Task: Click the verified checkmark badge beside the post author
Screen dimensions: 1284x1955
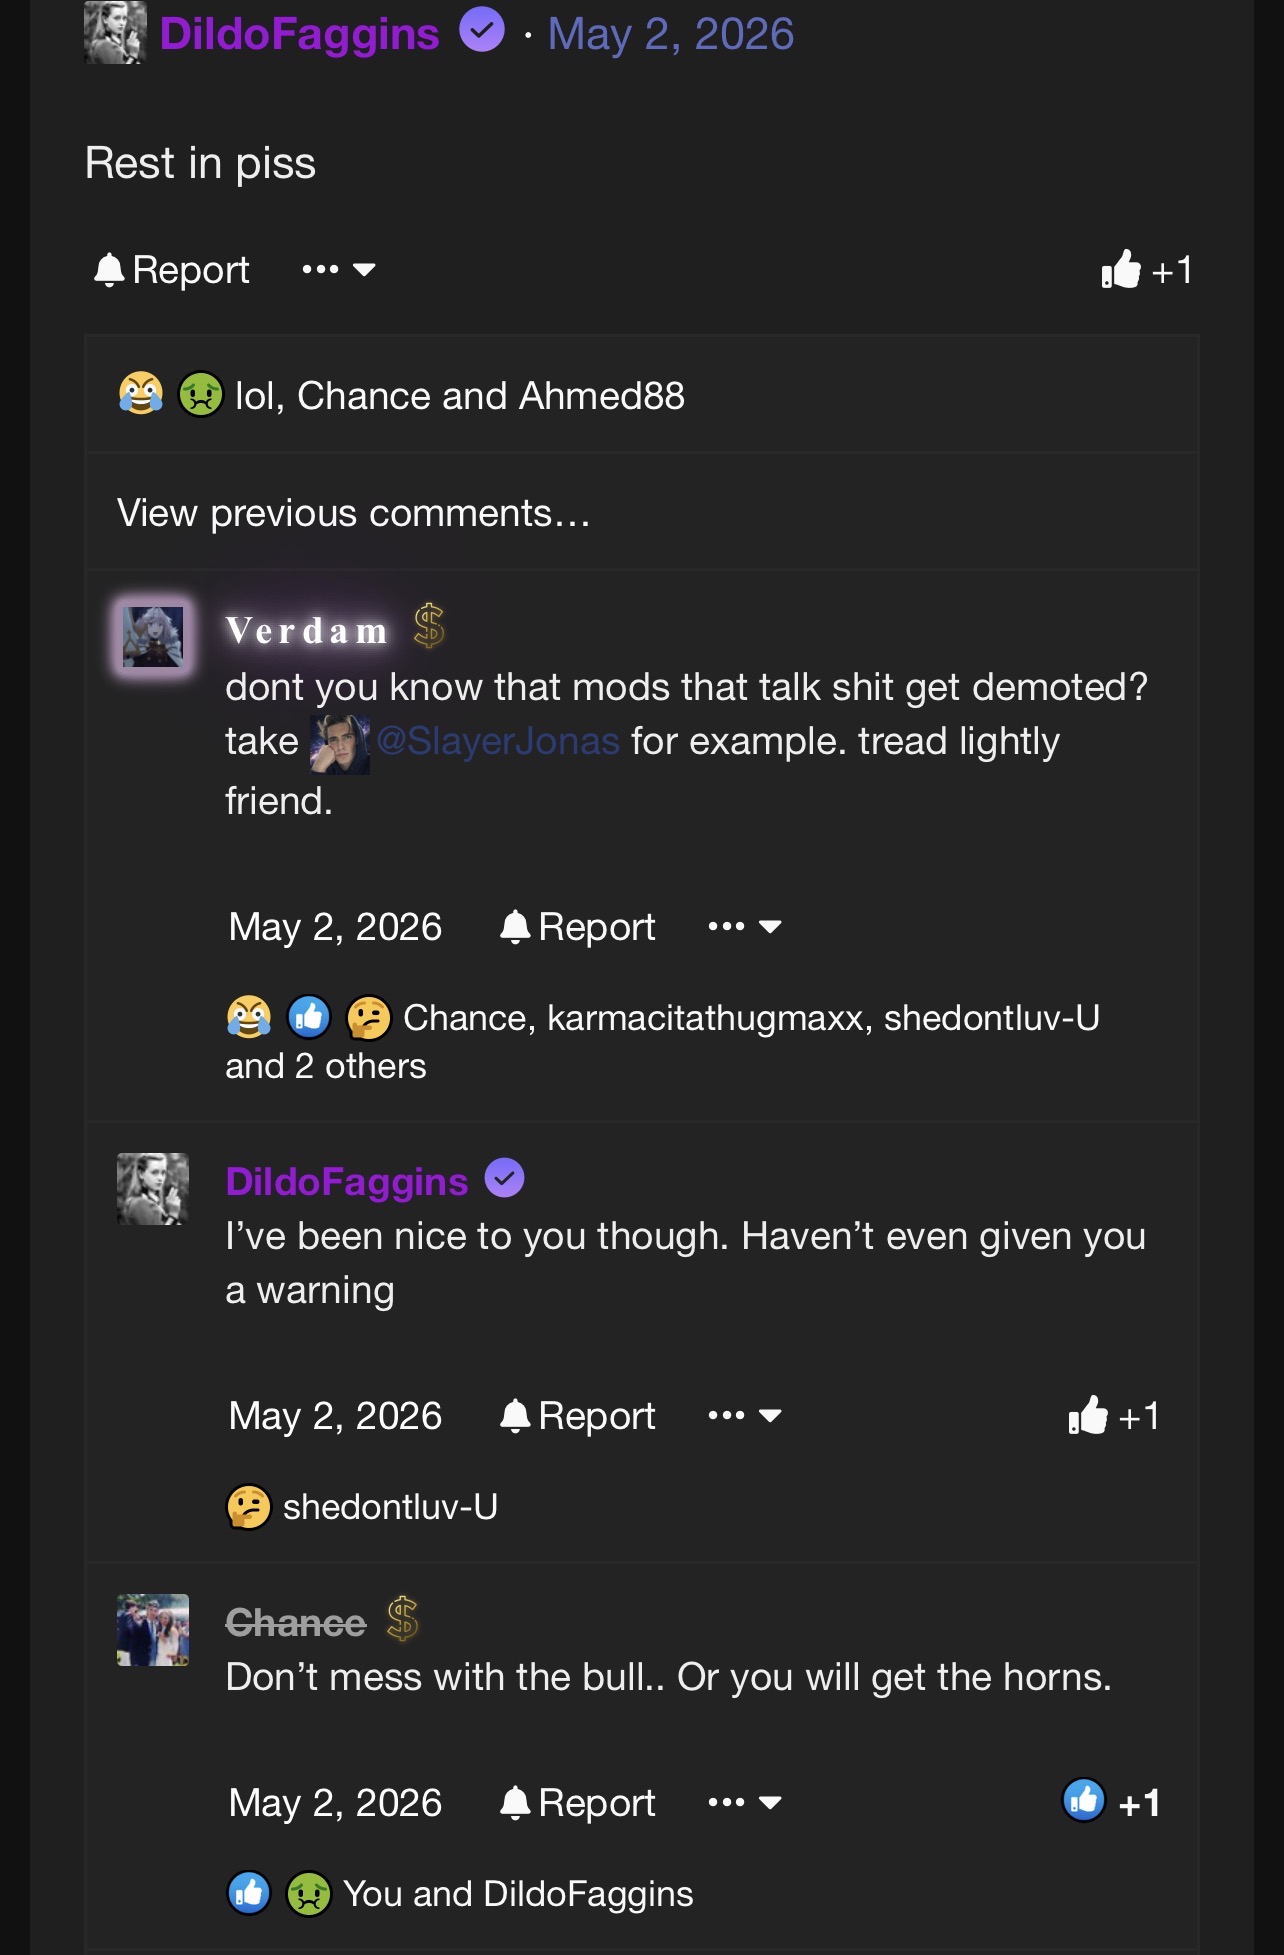Action: [482, 29]
